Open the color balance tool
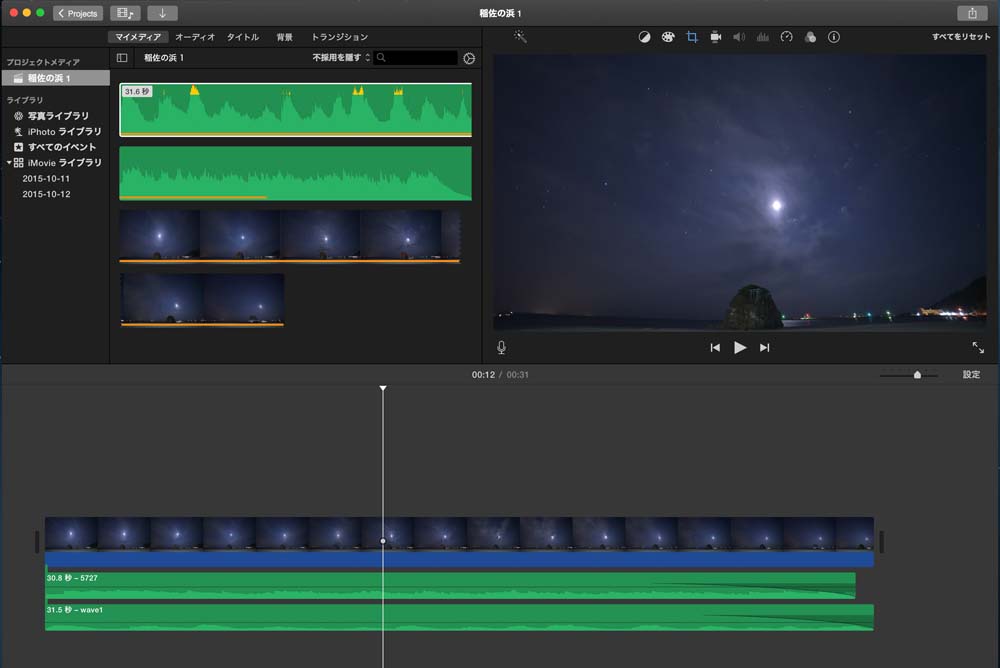Viewport: 1000px width, 668px height. click(644, 37)
